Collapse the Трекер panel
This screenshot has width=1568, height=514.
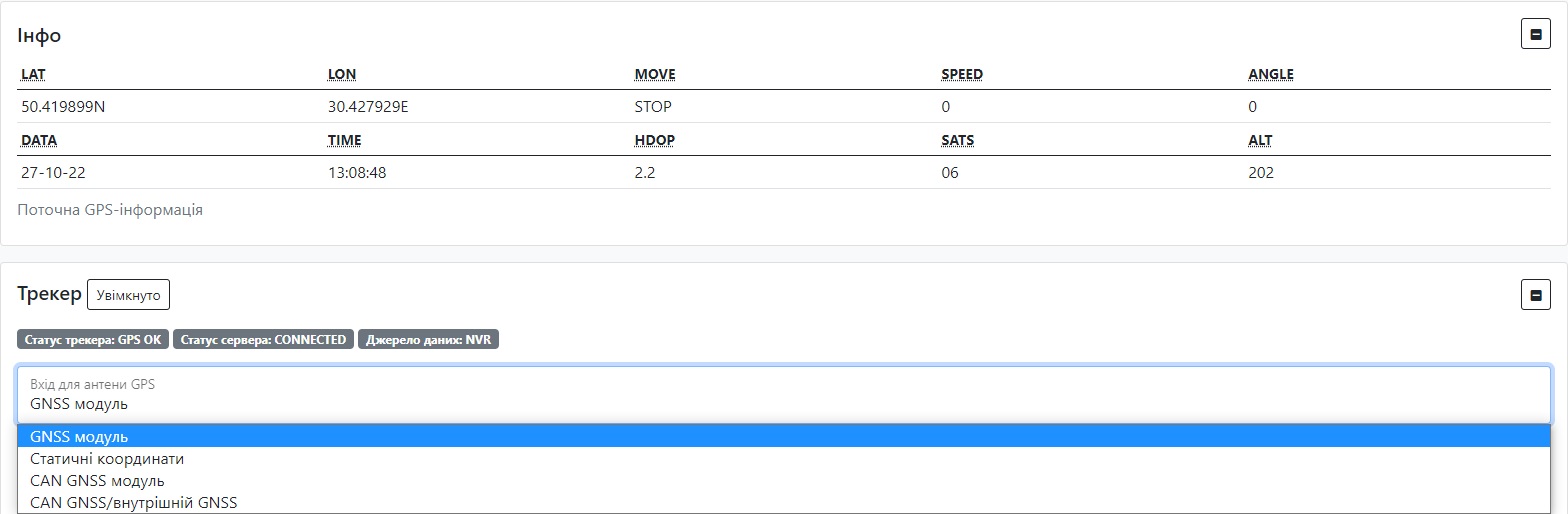[x=1535, y=295]
